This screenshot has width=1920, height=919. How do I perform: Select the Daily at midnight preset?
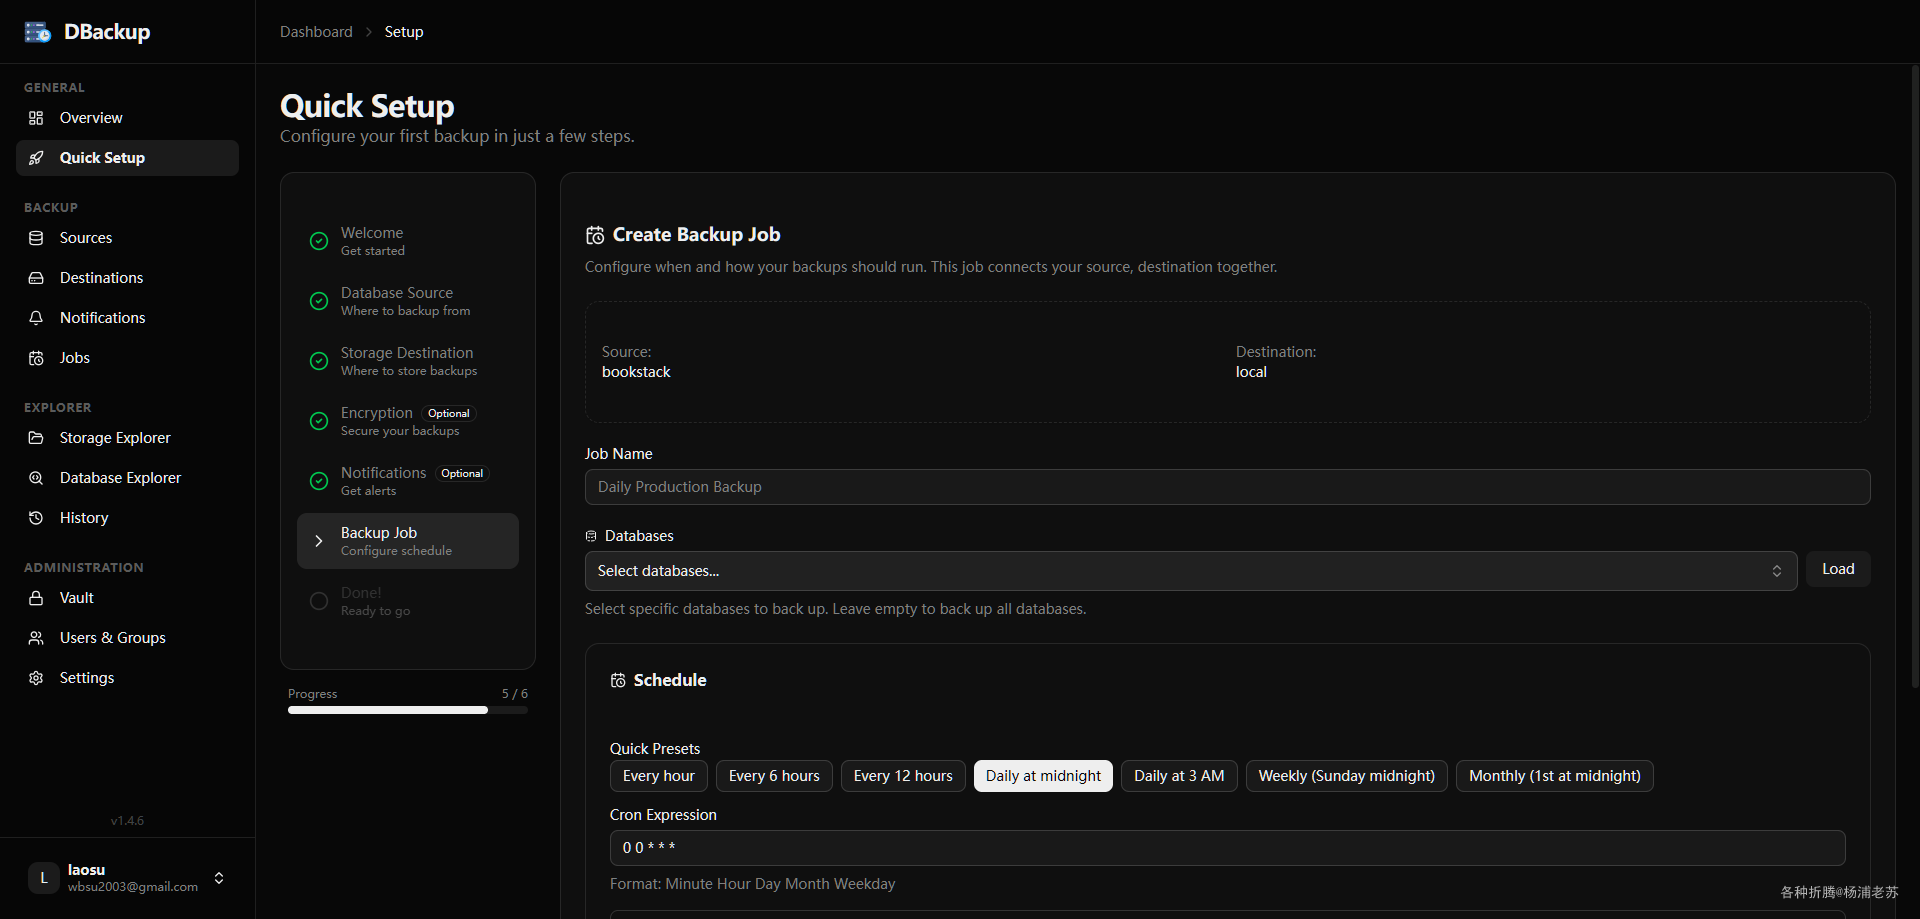coord(1043,776)
